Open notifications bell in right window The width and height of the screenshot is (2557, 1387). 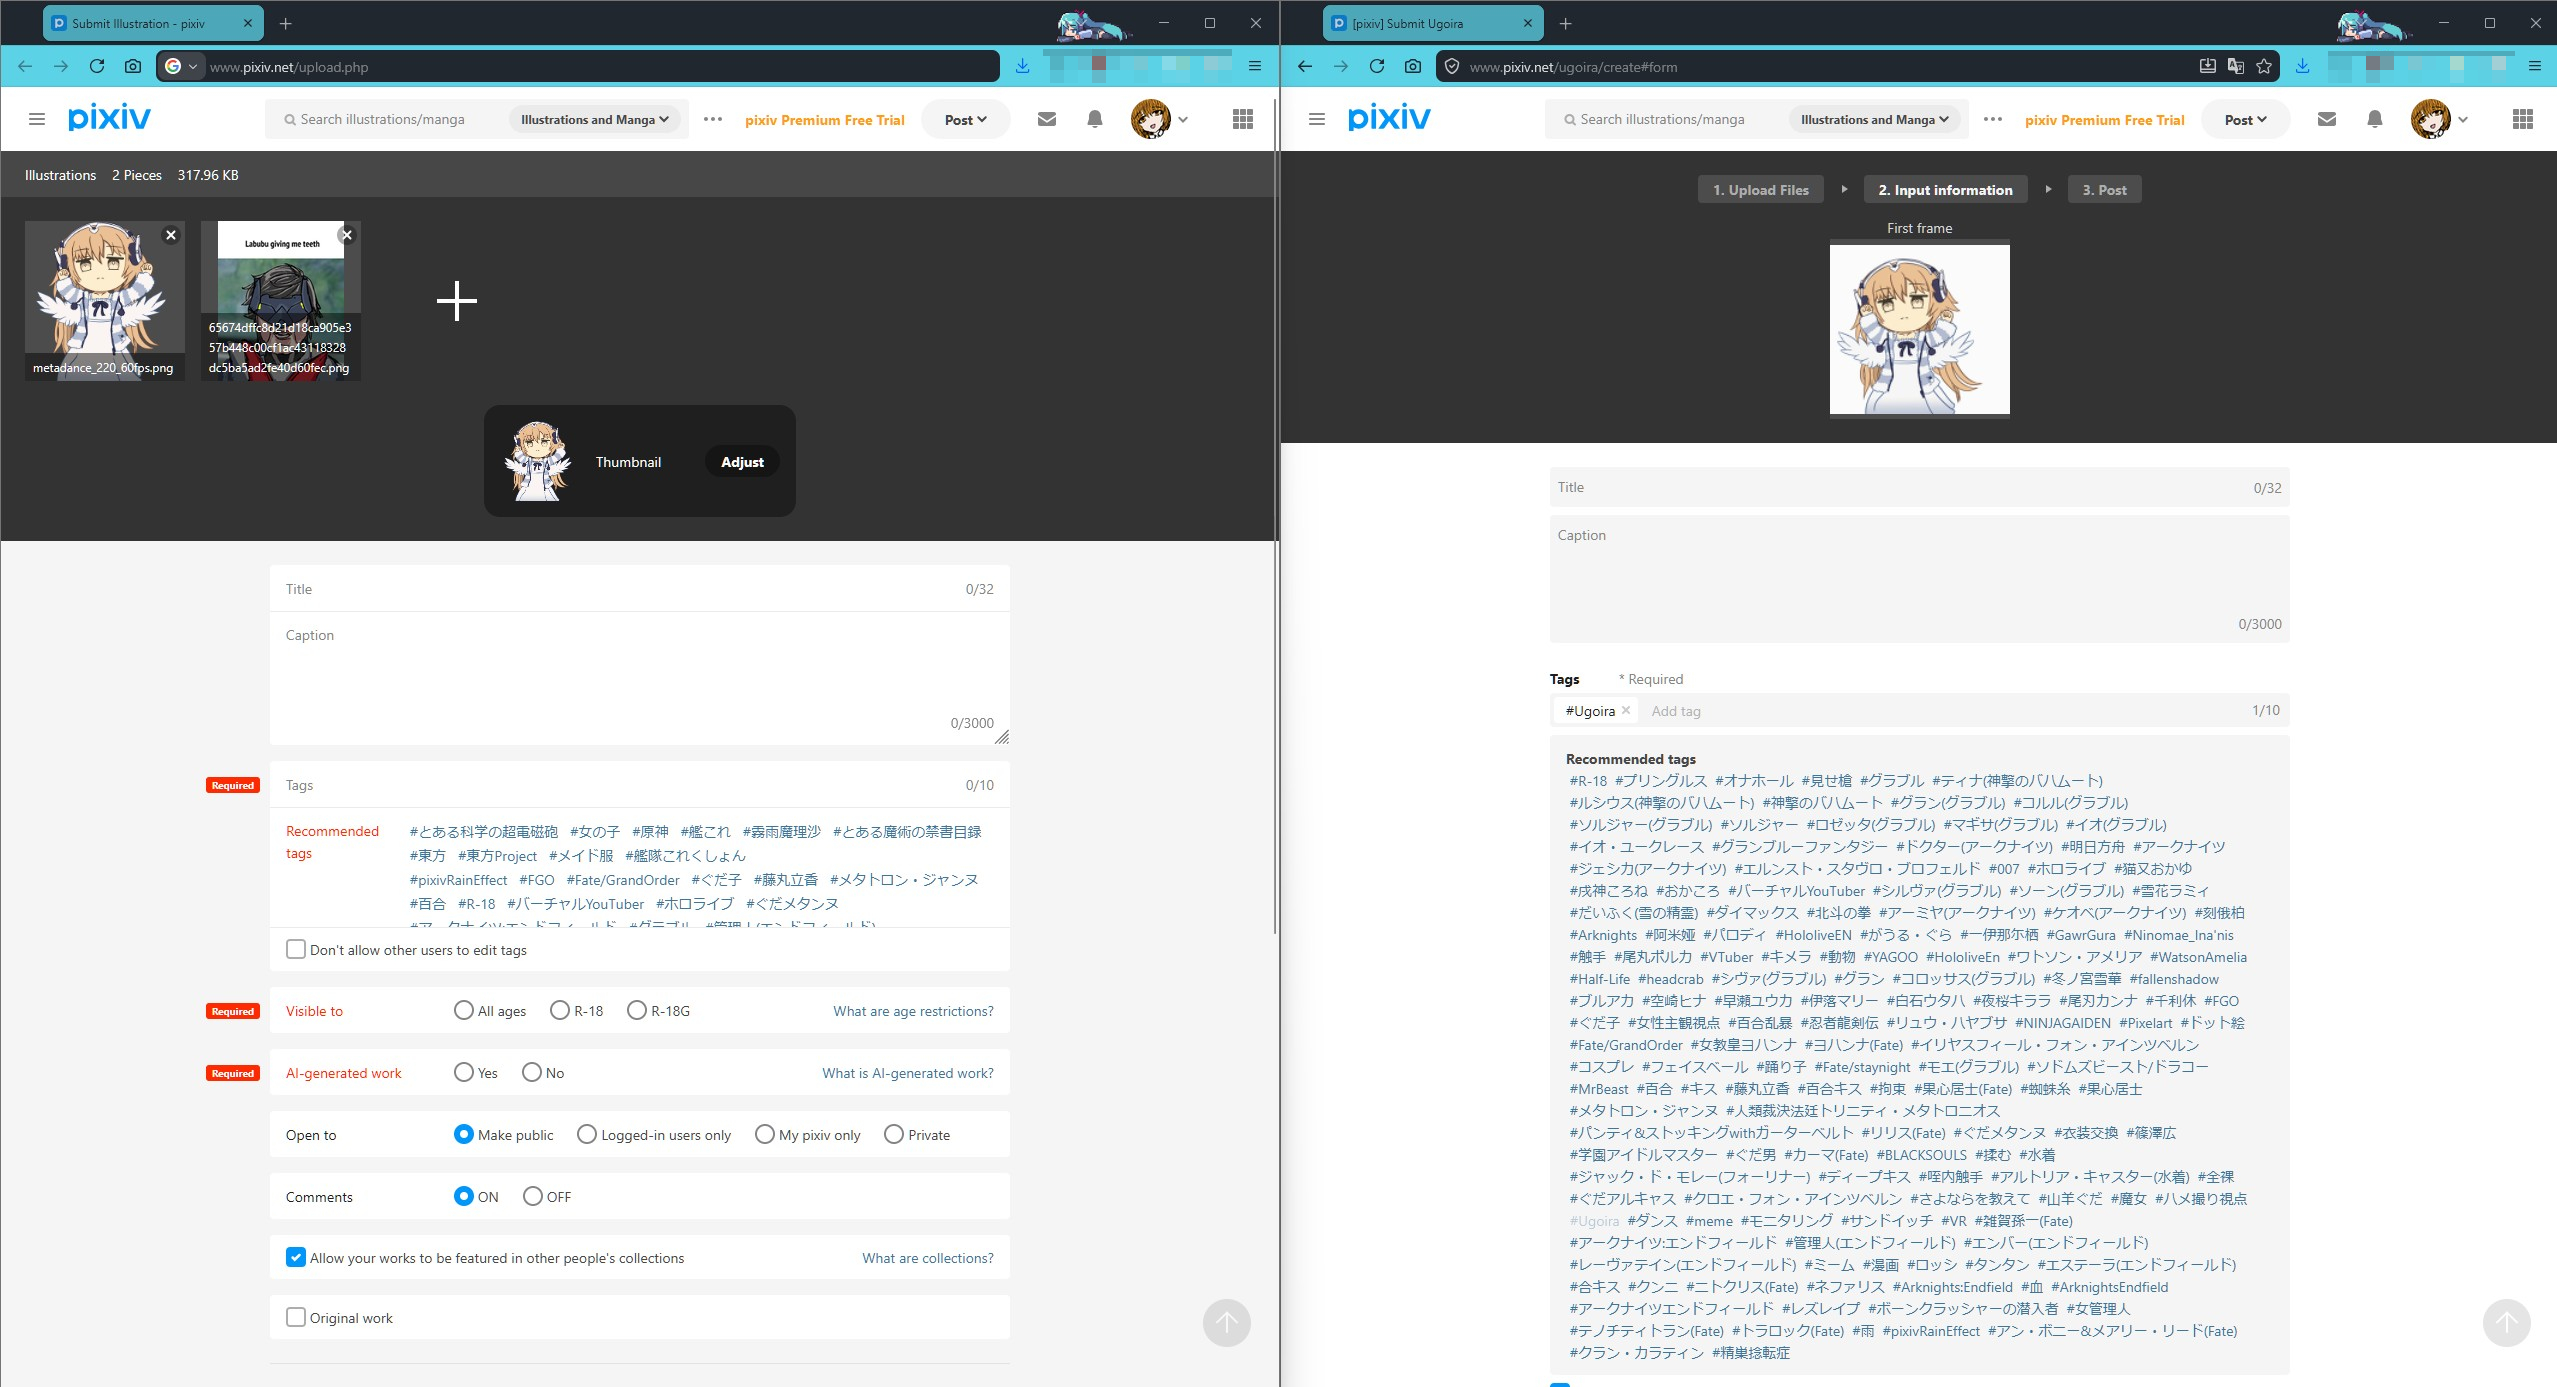pyautogui.click(x=2375, y=119)
